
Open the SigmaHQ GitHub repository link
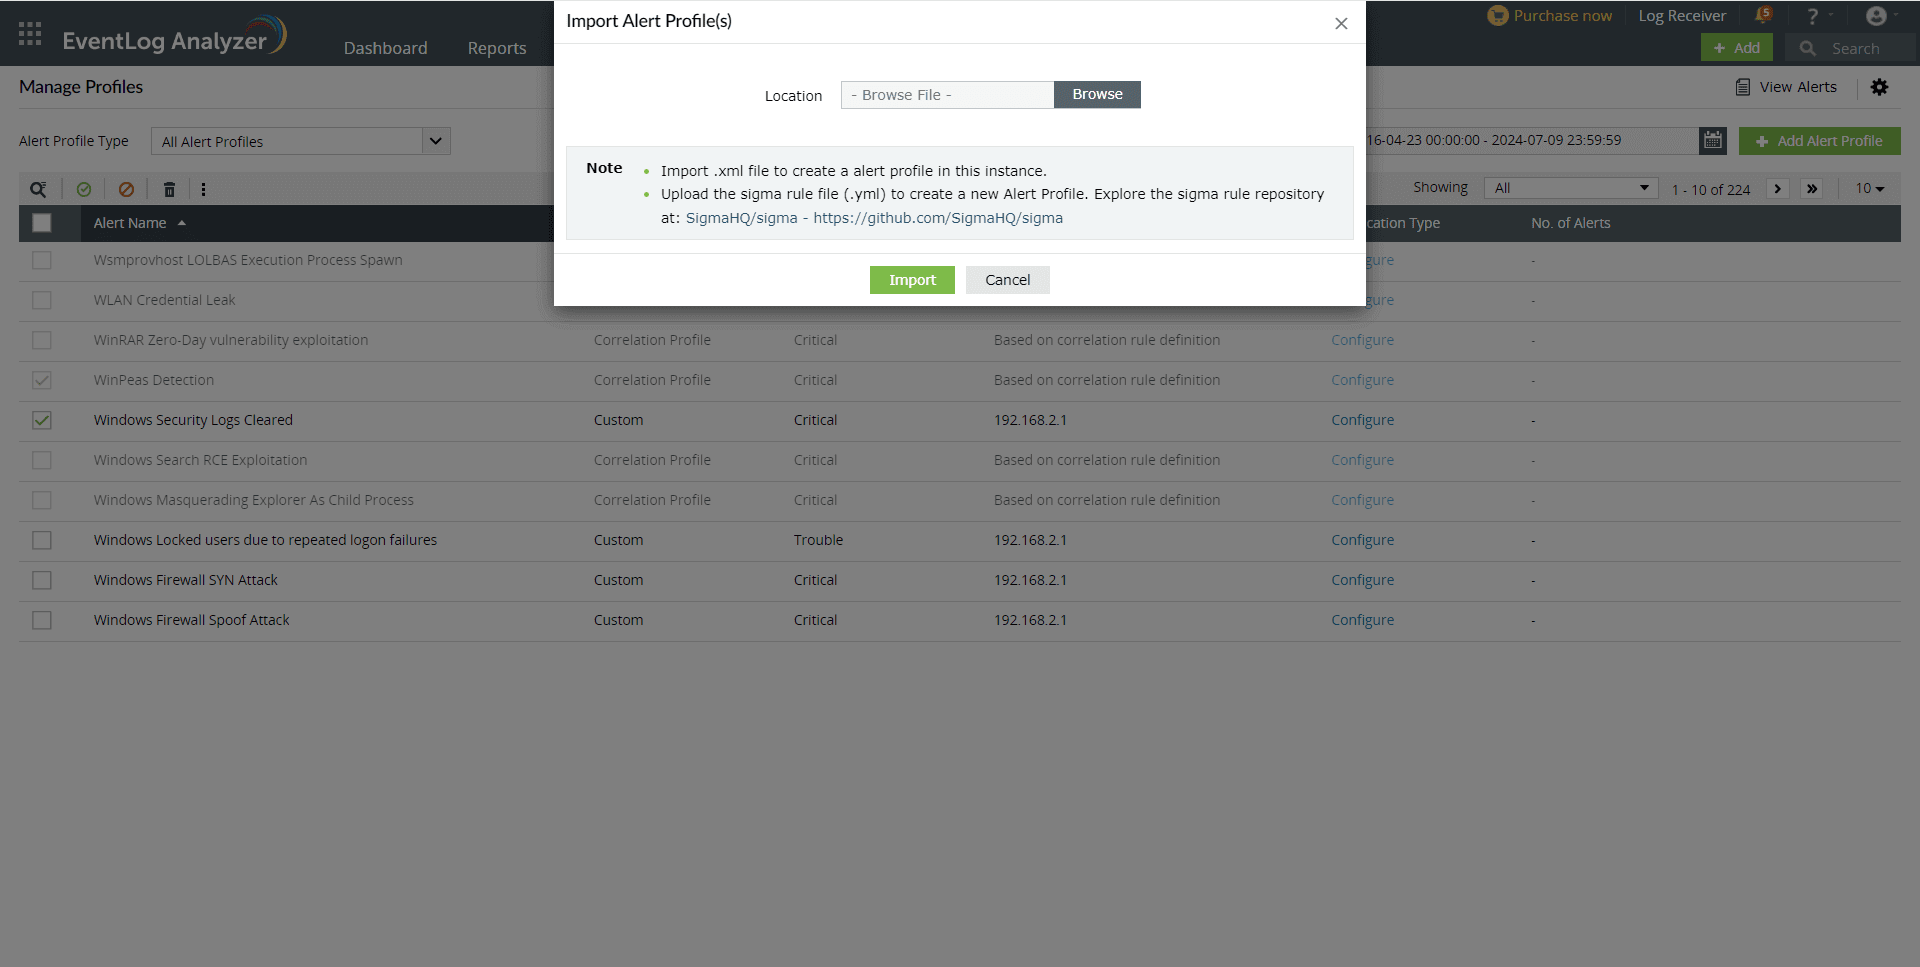pos(937,218)
